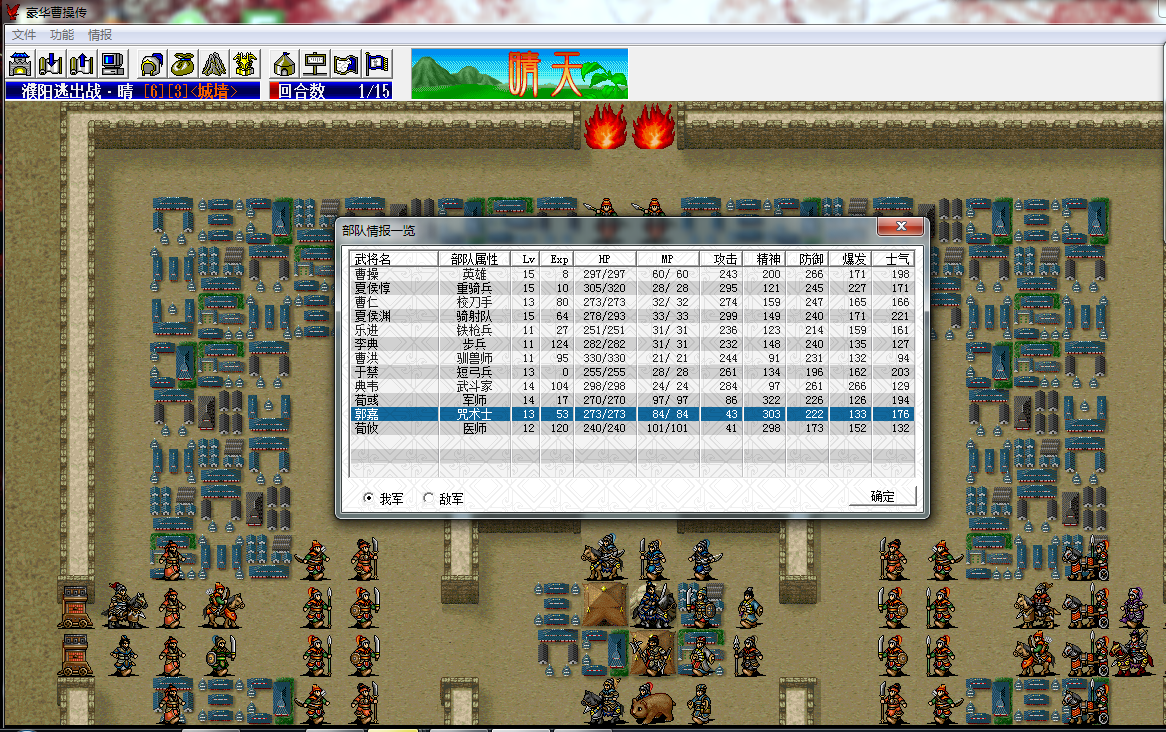Open the 功能 menu
This screenshot has height=732, width=1166.
62,35
